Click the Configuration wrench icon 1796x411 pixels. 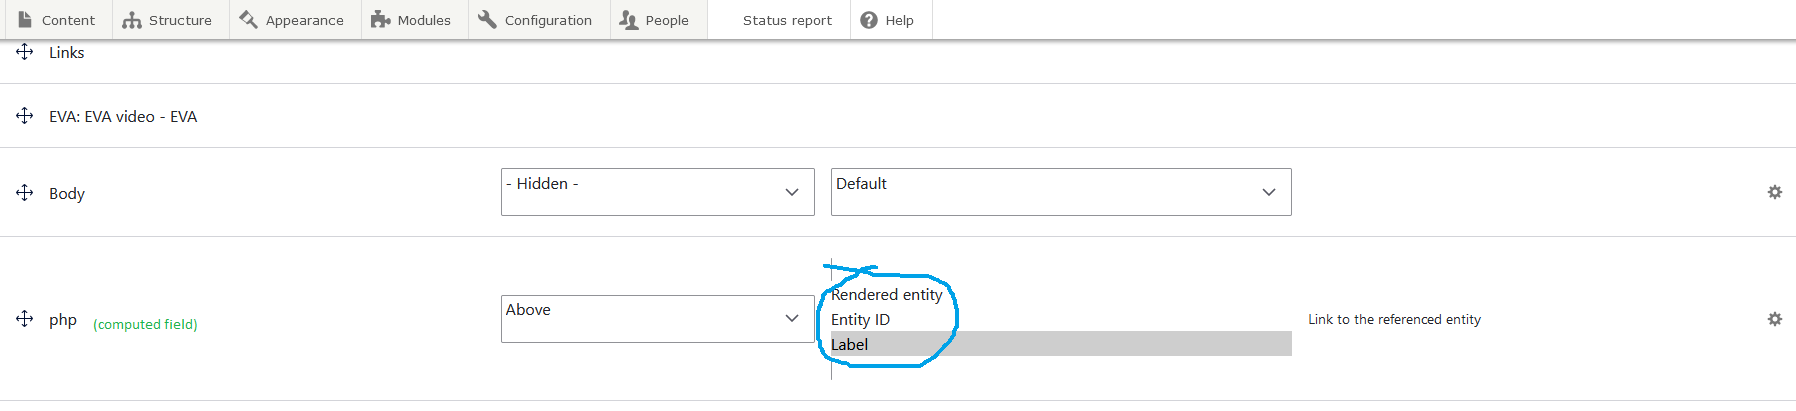coord(487,19)
